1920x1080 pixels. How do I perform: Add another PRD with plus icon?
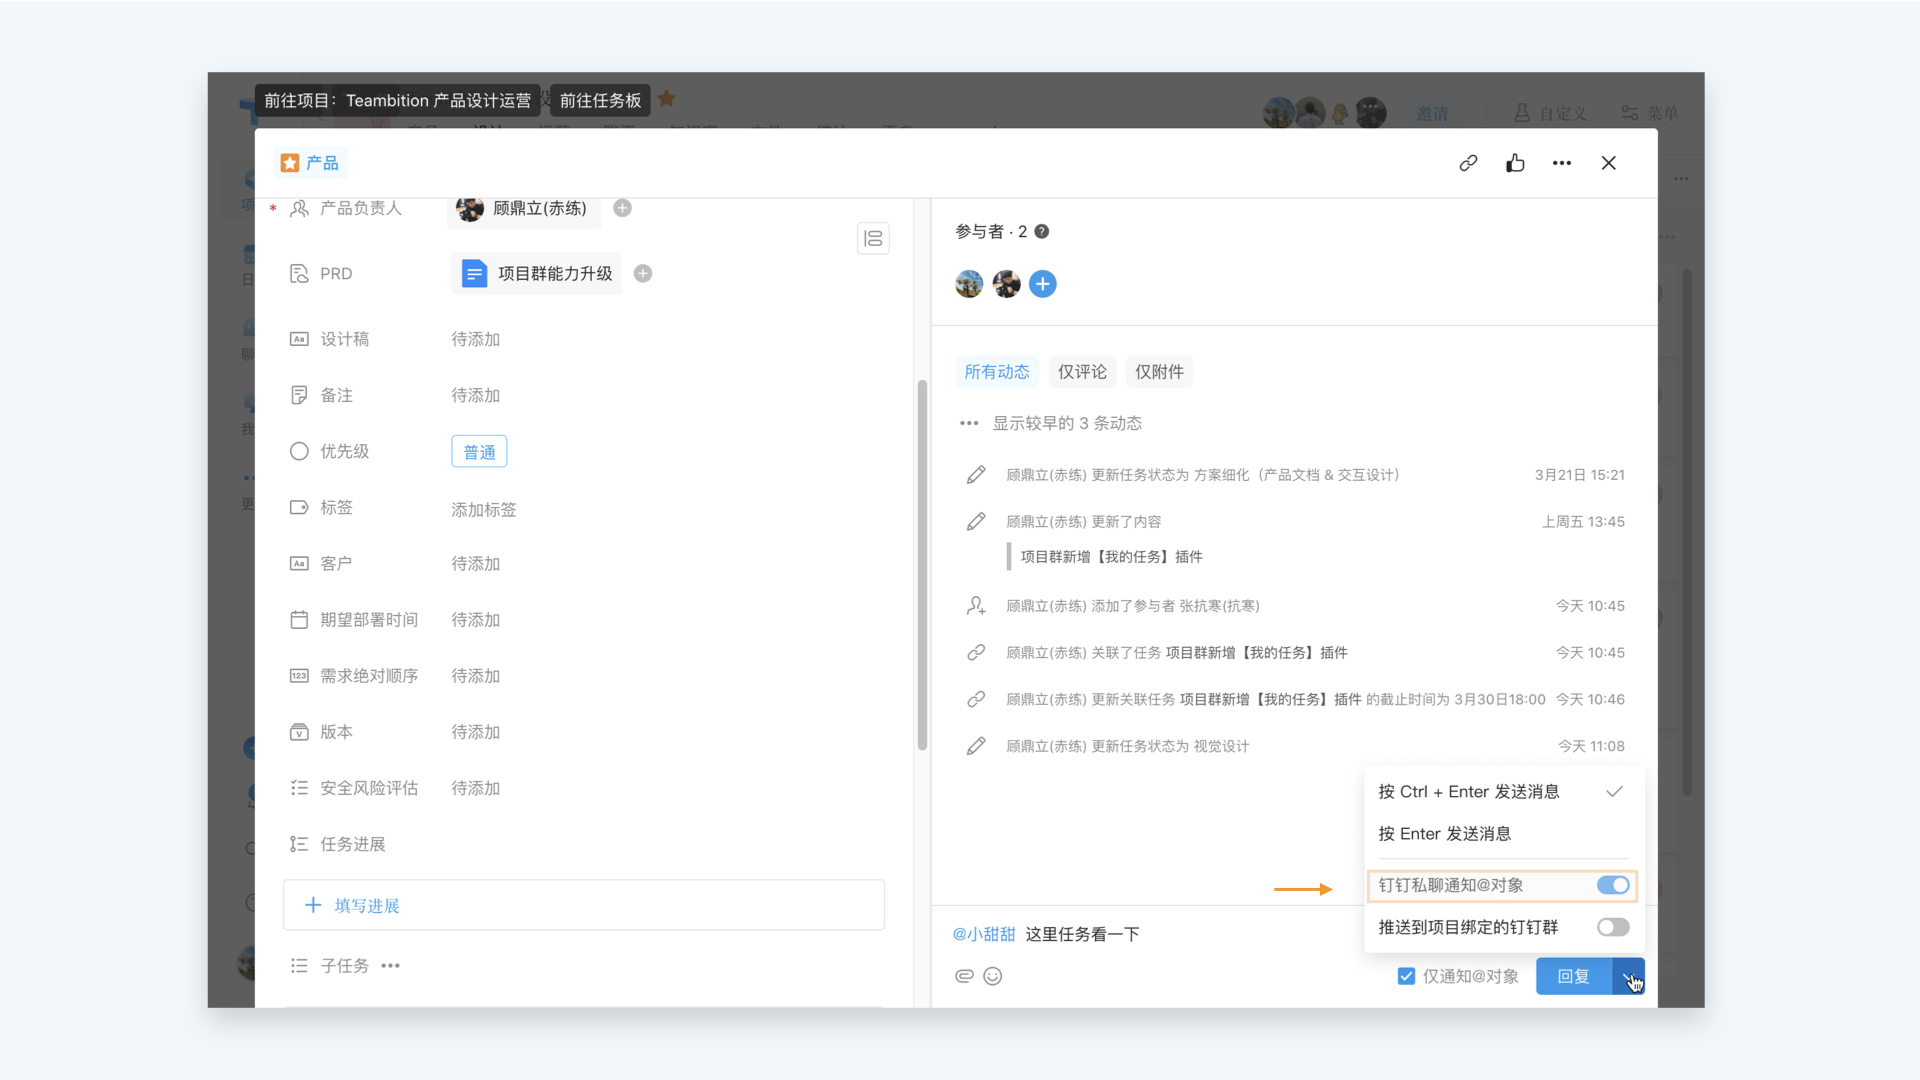click(643, 274)
